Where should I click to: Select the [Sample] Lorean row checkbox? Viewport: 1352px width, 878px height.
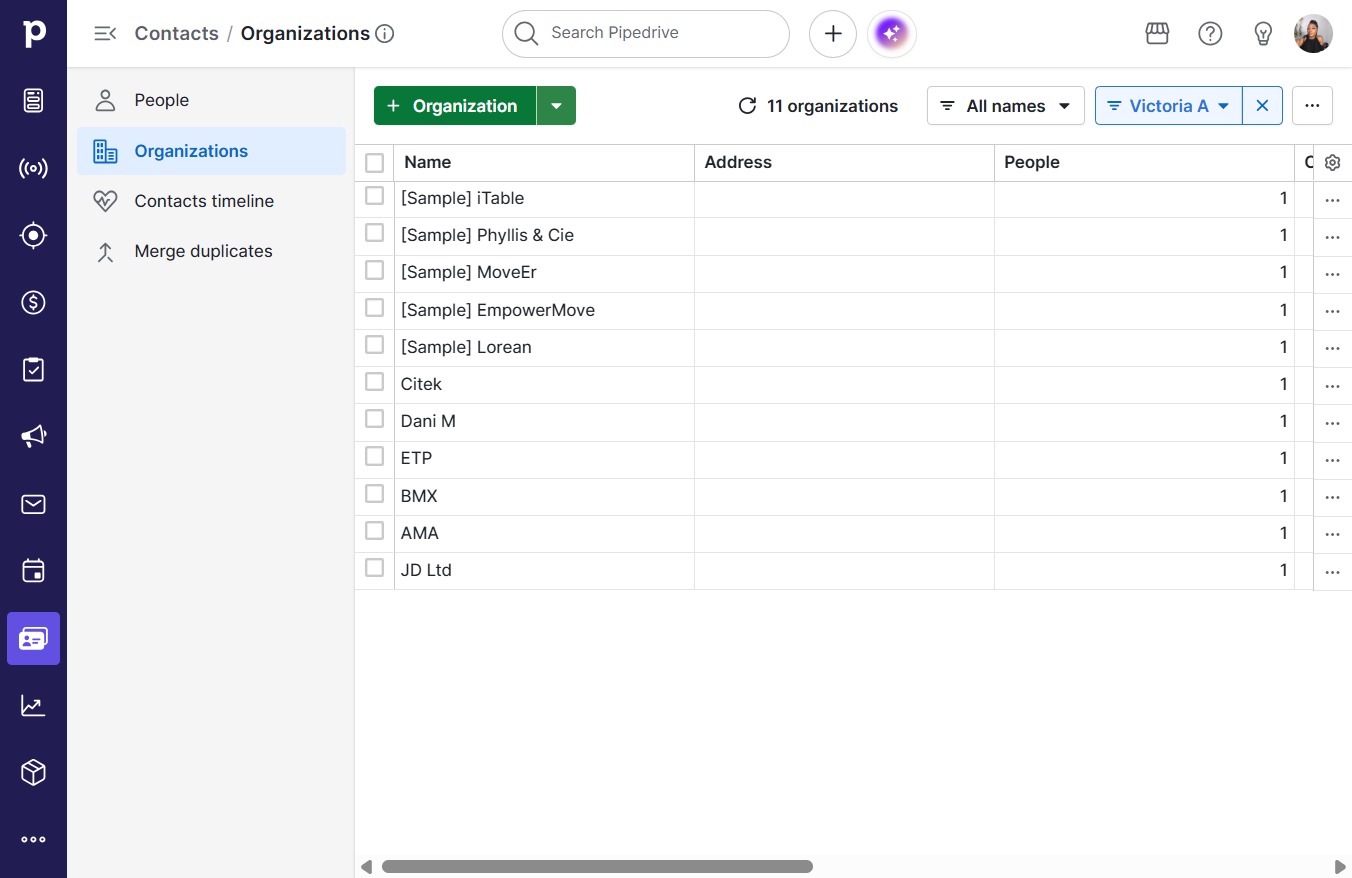pos(374,345)
